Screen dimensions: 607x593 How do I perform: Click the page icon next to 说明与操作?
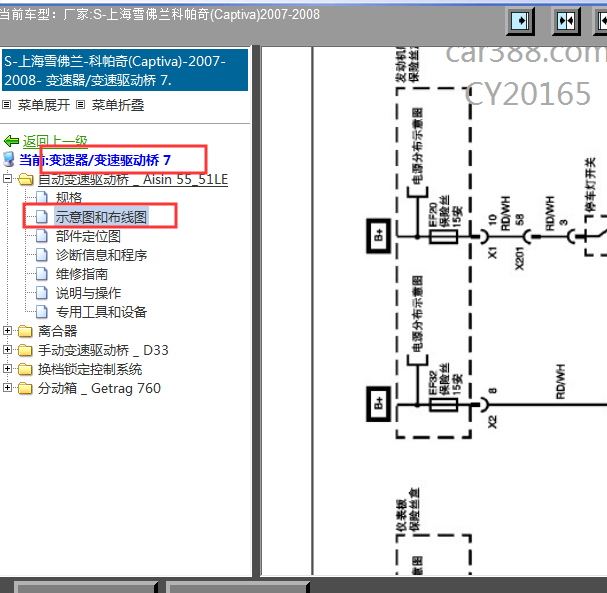[42, 293]
